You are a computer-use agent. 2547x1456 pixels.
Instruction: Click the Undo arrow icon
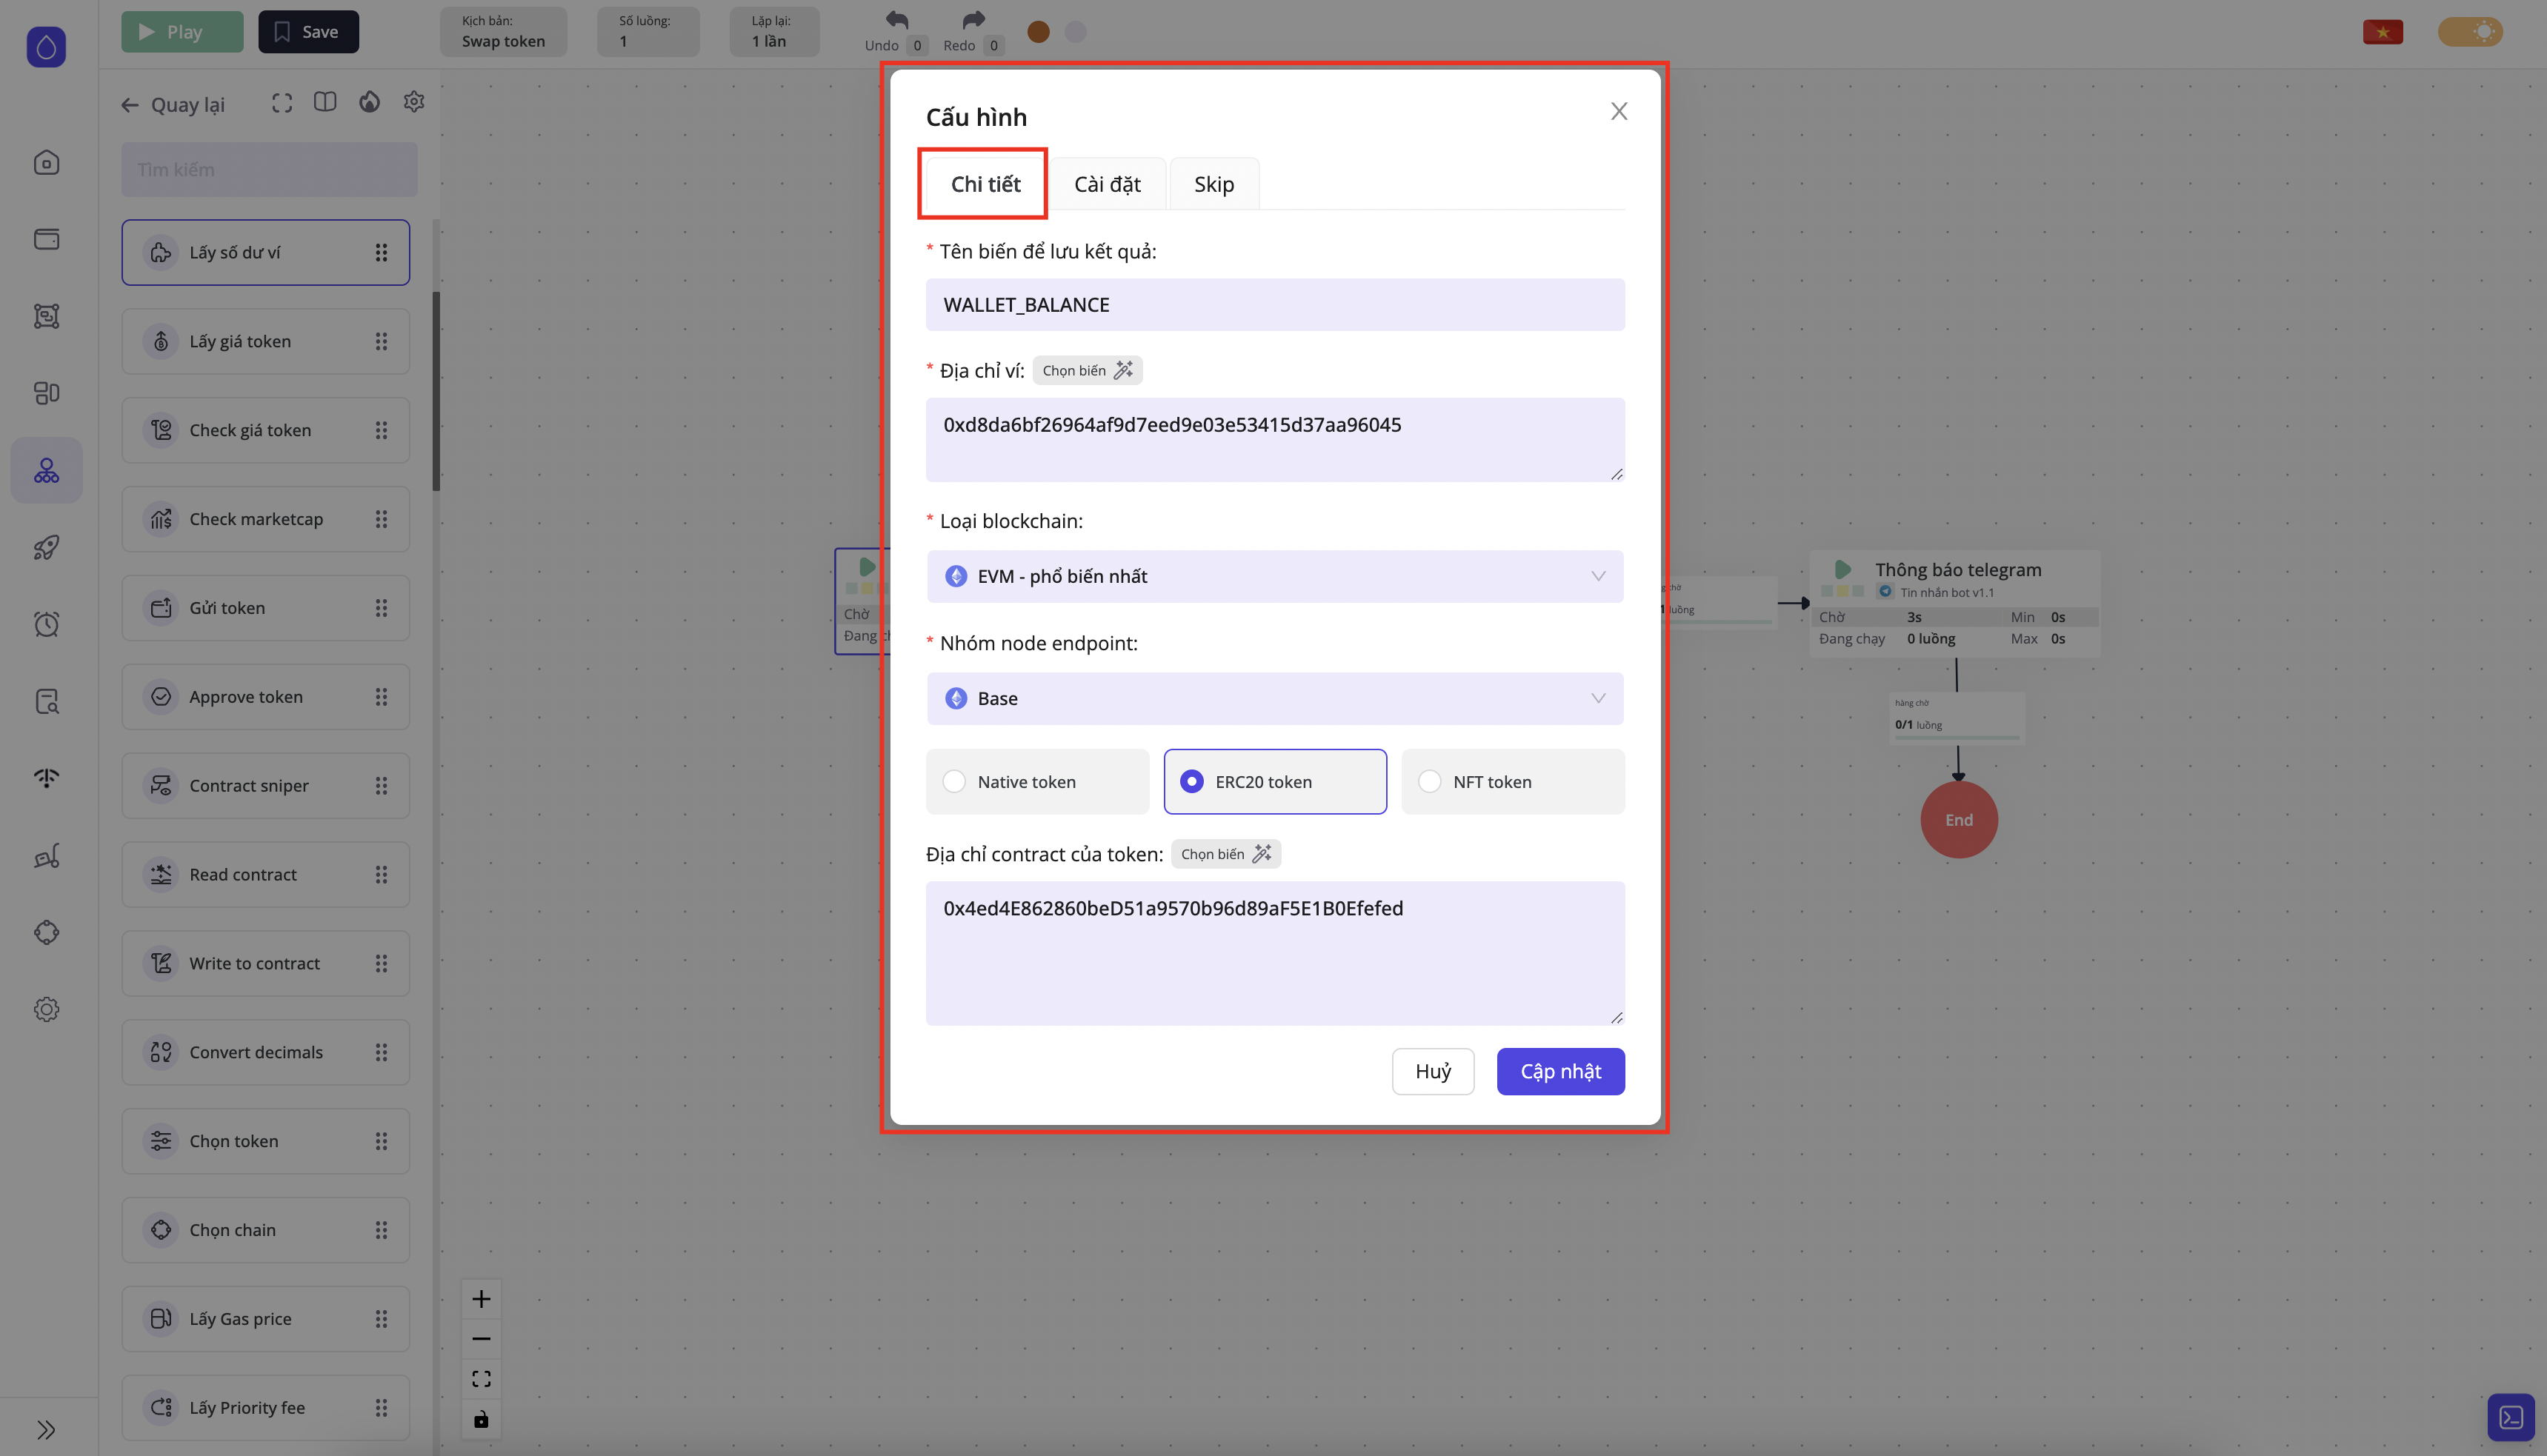(896, 20)
